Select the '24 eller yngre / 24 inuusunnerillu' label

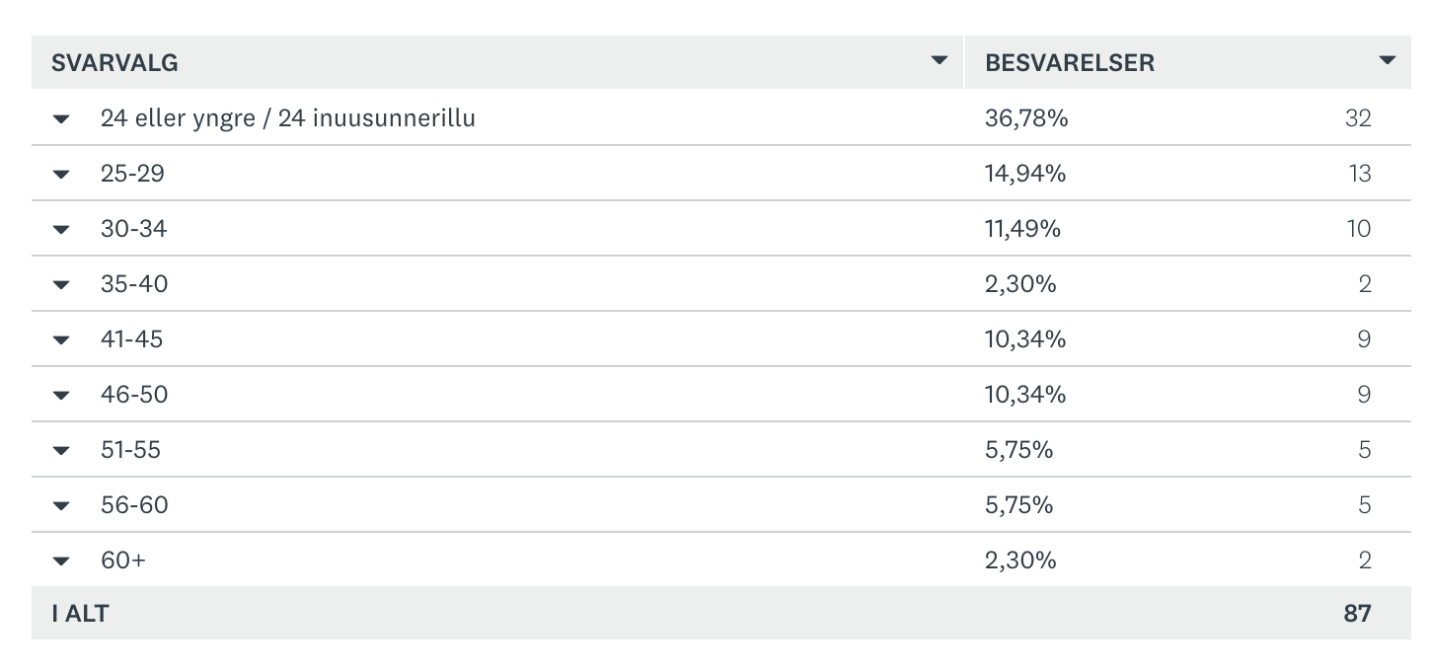287,119
